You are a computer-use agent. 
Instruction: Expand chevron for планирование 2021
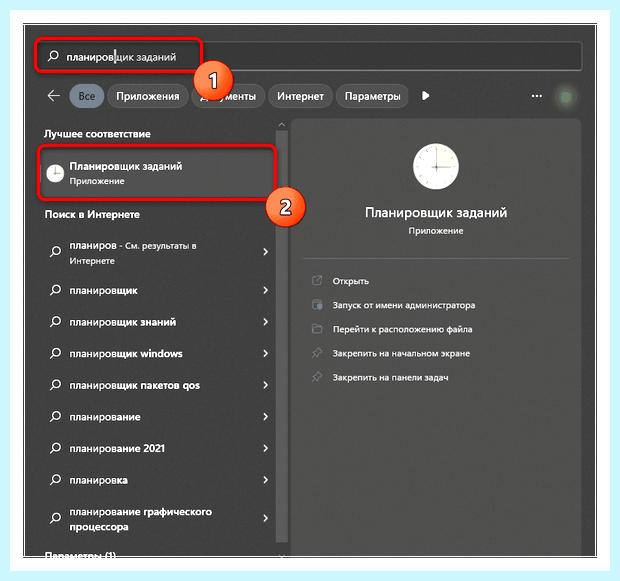tap(265, 449)
